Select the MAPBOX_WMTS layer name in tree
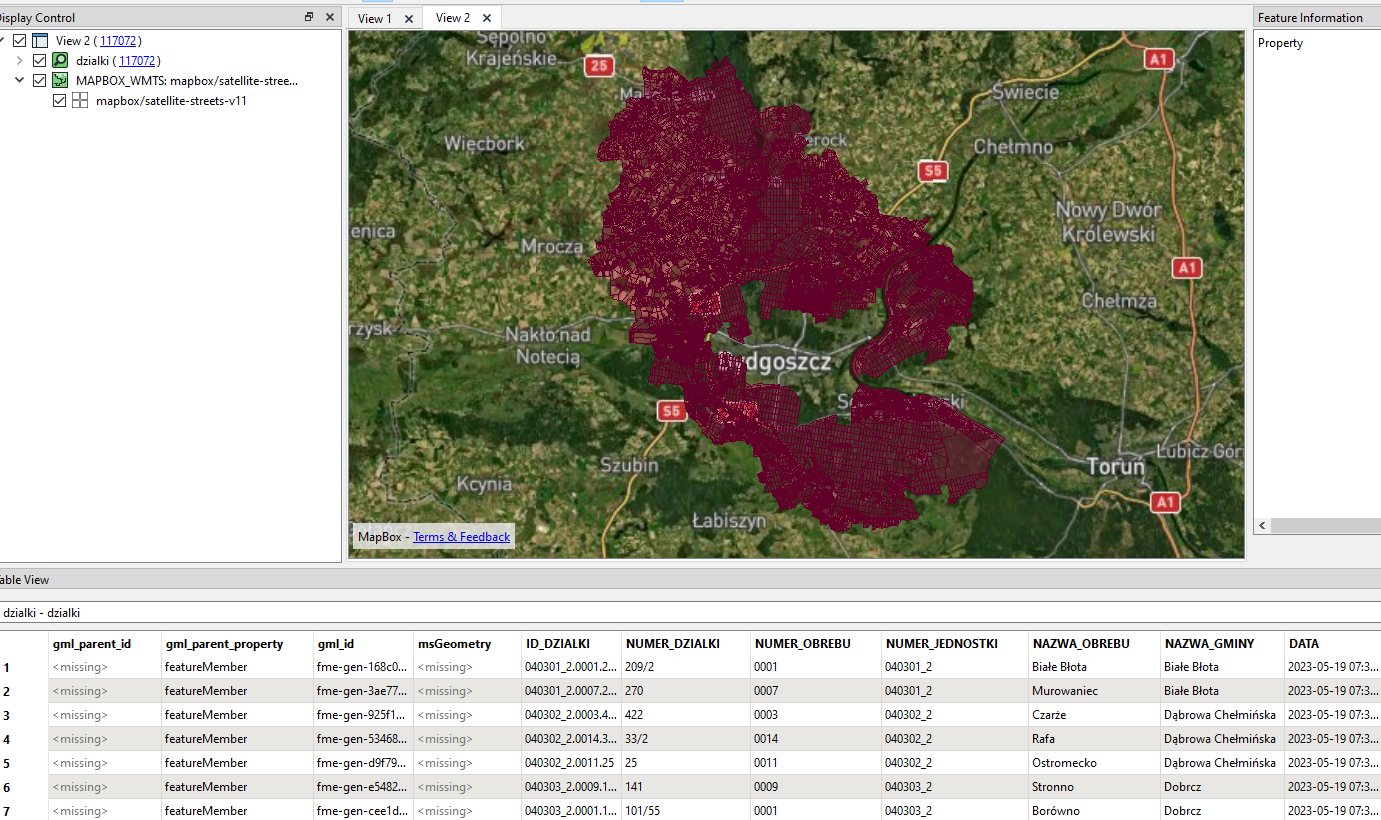This screenshot has height=820, width=1381. [187, 81]
